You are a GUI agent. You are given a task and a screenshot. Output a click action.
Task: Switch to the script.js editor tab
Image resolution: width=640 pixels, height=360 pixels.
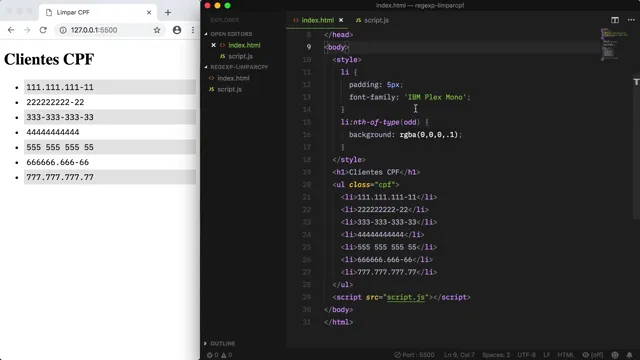[372, 20]
